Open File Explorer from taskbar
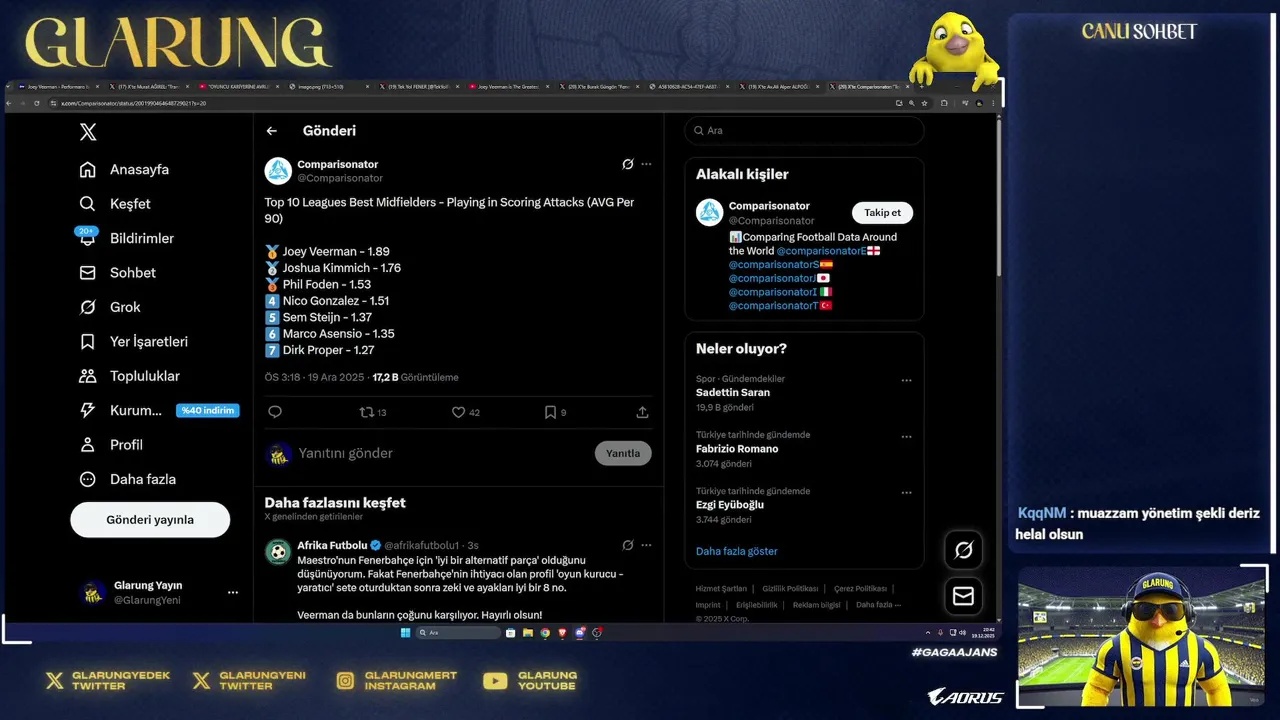 point(528,633)
